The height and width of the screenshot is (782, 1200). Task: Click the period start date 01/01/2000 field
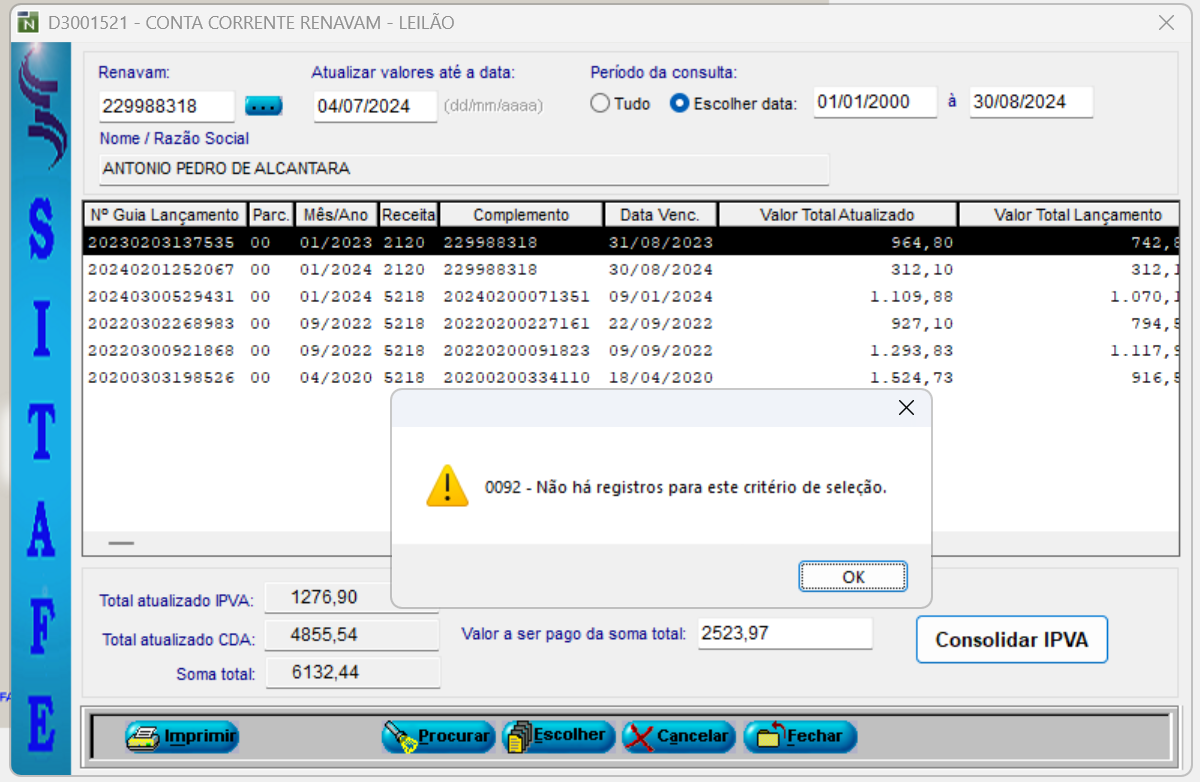(874, 102)
